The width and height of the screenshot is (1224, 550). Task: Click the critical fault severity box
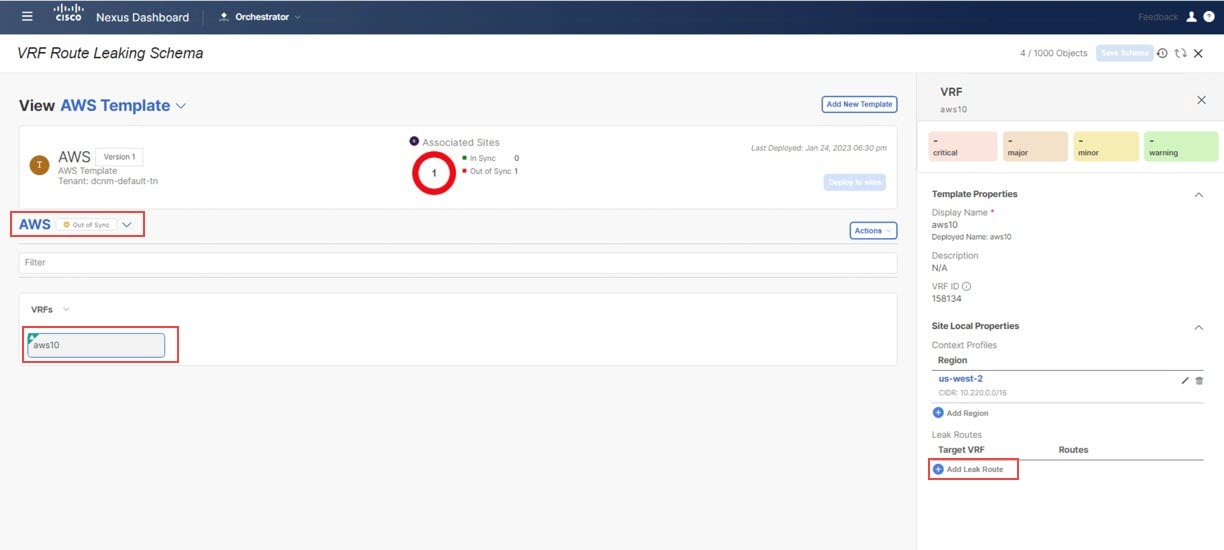tap(962, 146)
